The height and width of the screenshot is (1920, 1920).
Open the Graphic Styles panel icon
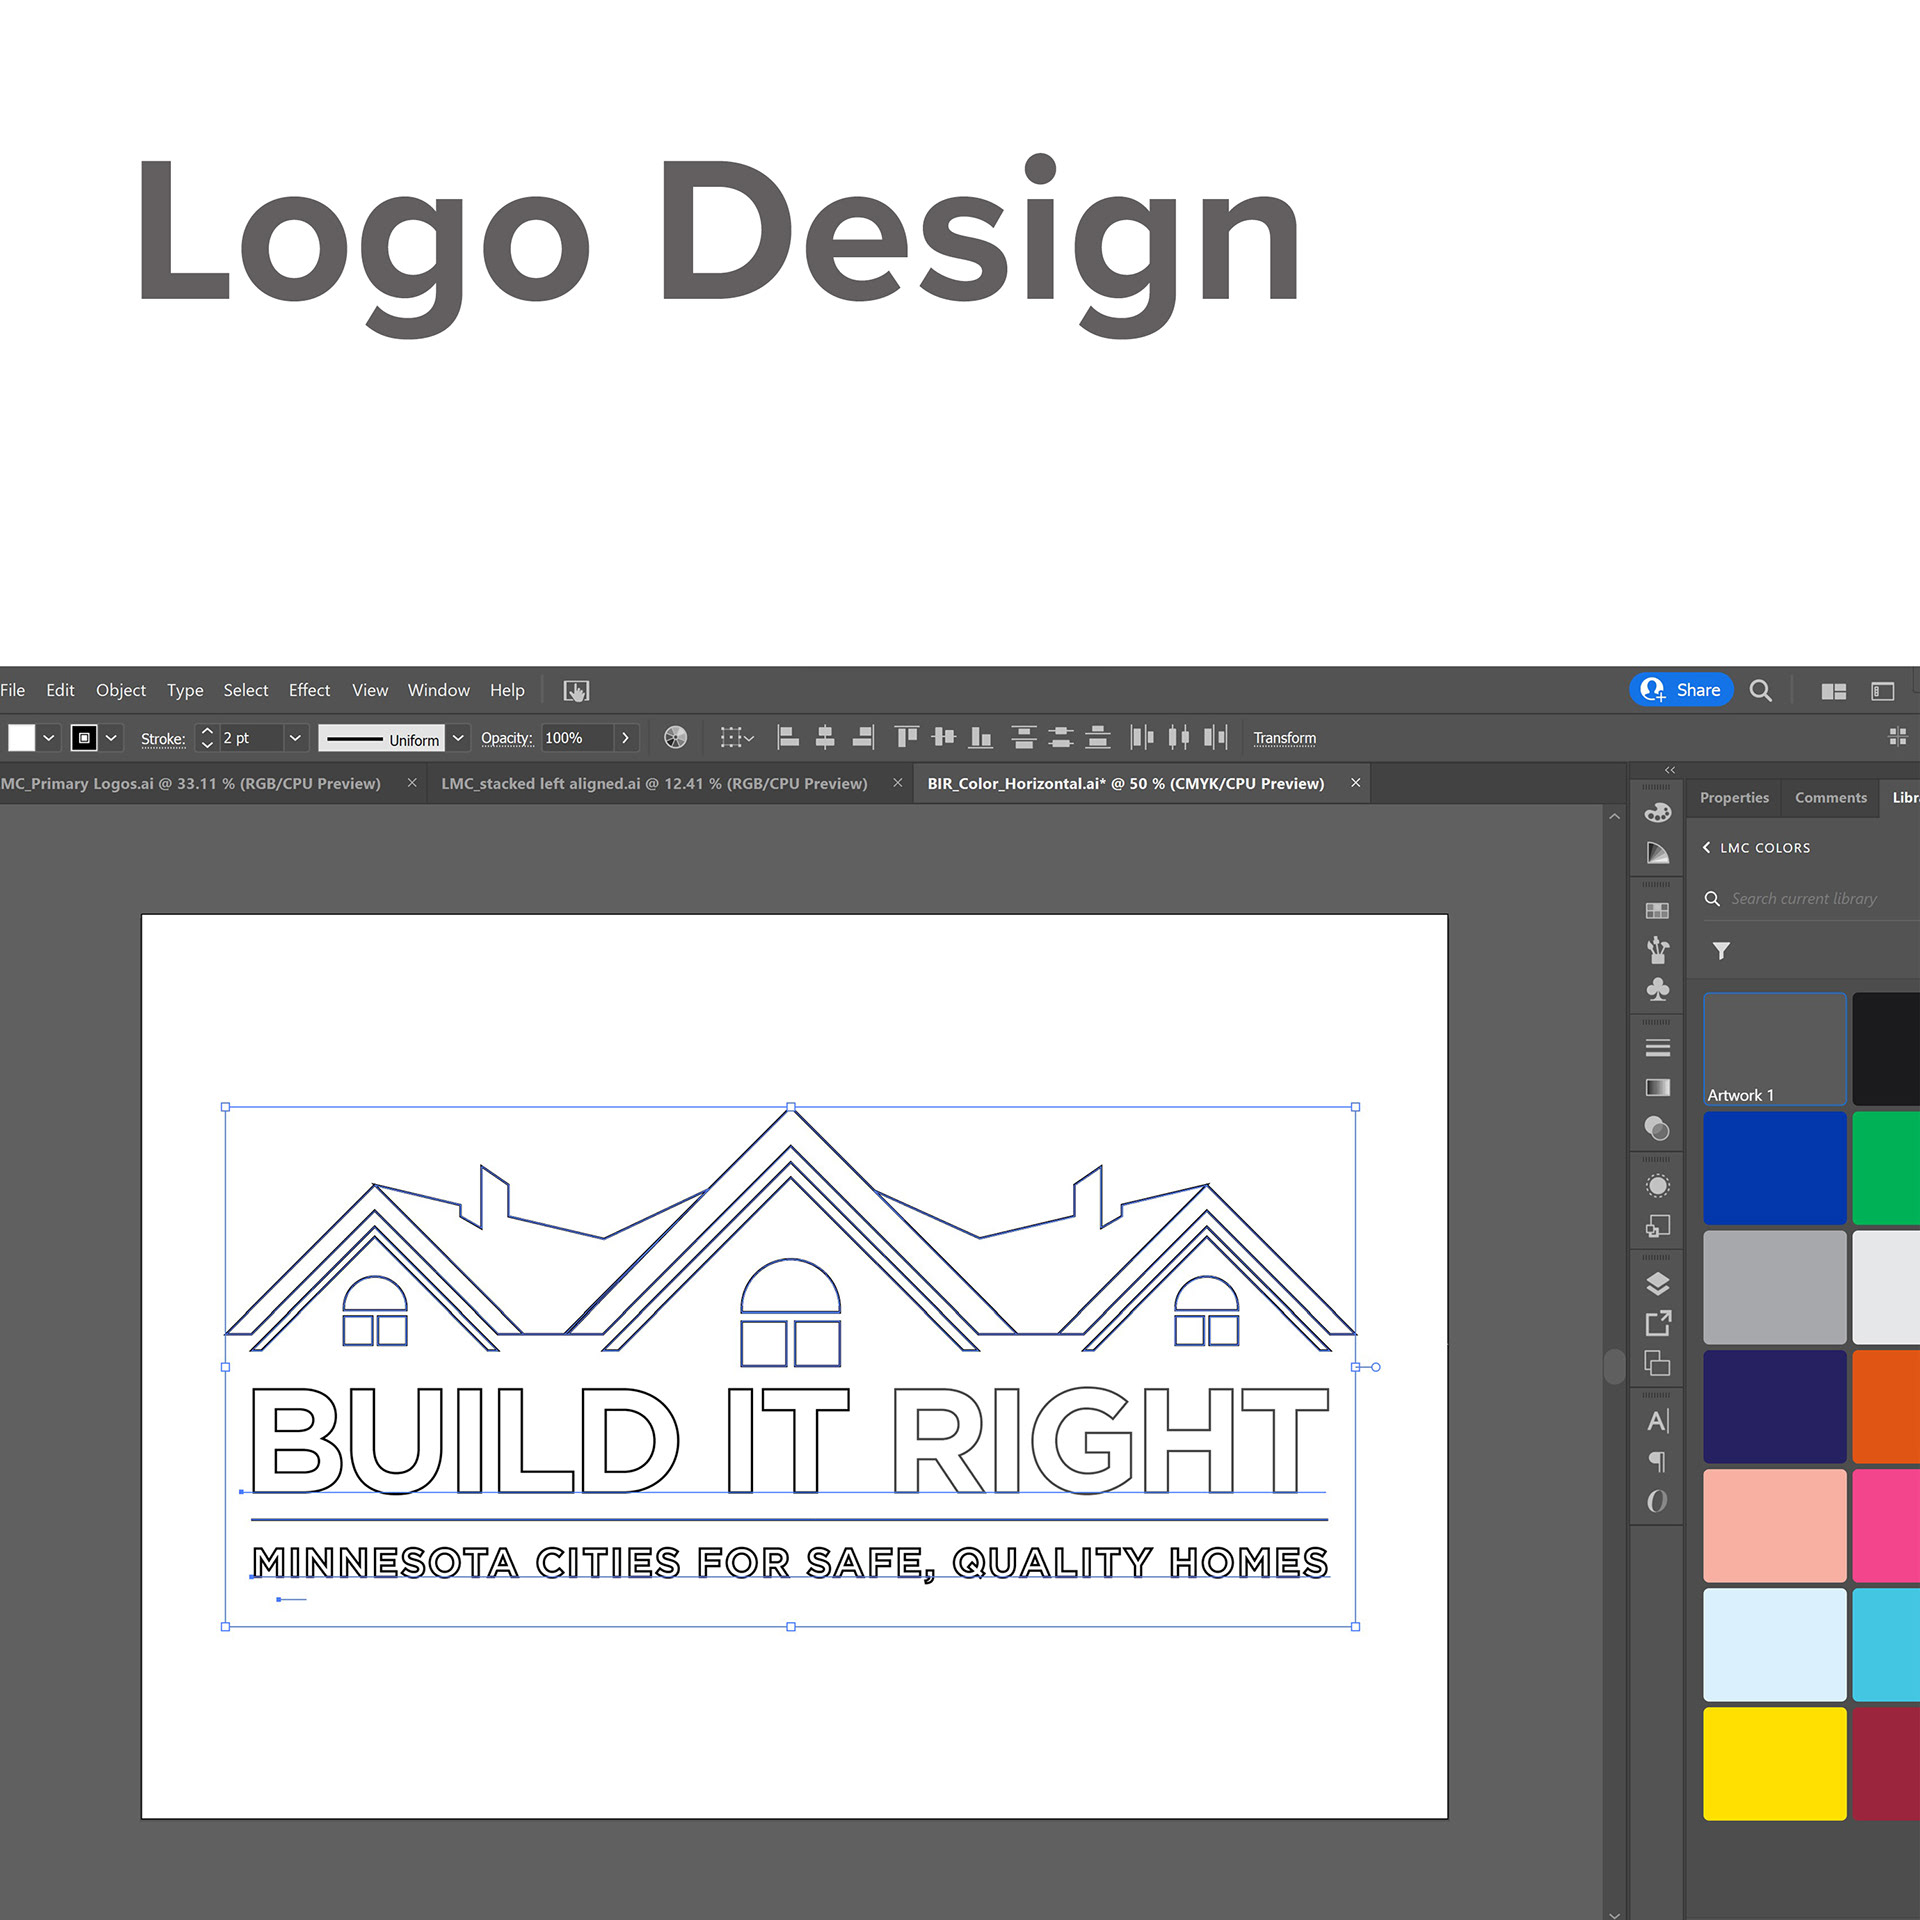click(1657, 1226)
